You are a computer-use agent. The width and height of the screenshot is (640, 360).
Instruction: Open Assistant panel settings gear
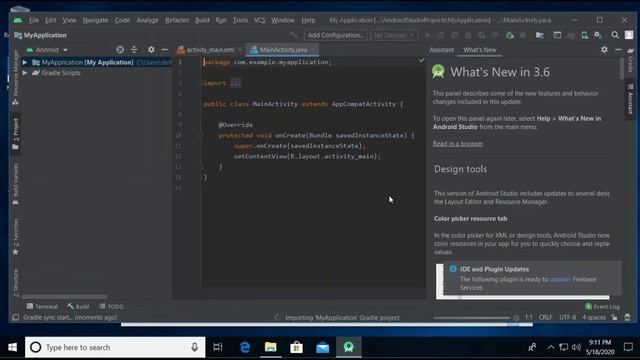coord(604,49)
